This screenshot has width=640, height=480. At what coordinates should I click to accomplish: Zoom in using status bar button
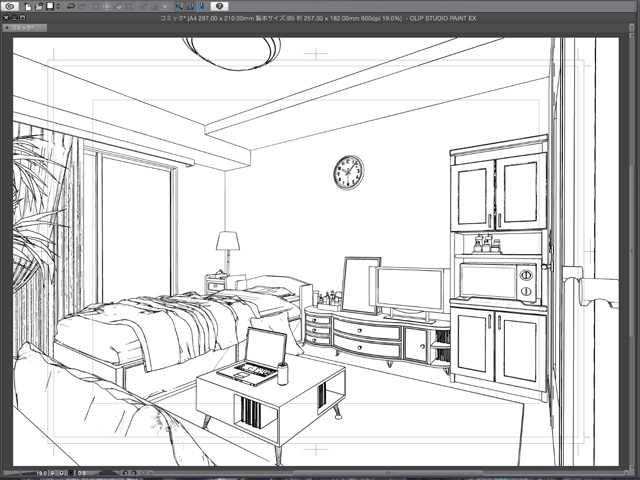62,473
